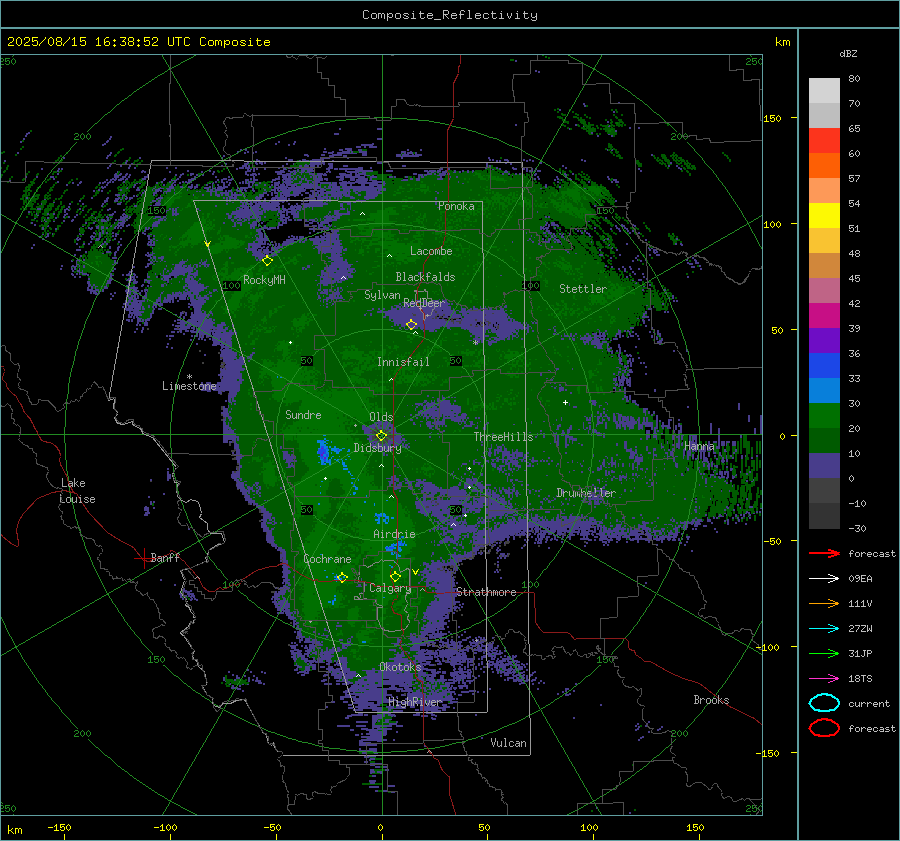
Task: Click the green 31JP arrow in legend
Action: pos(824,653)
